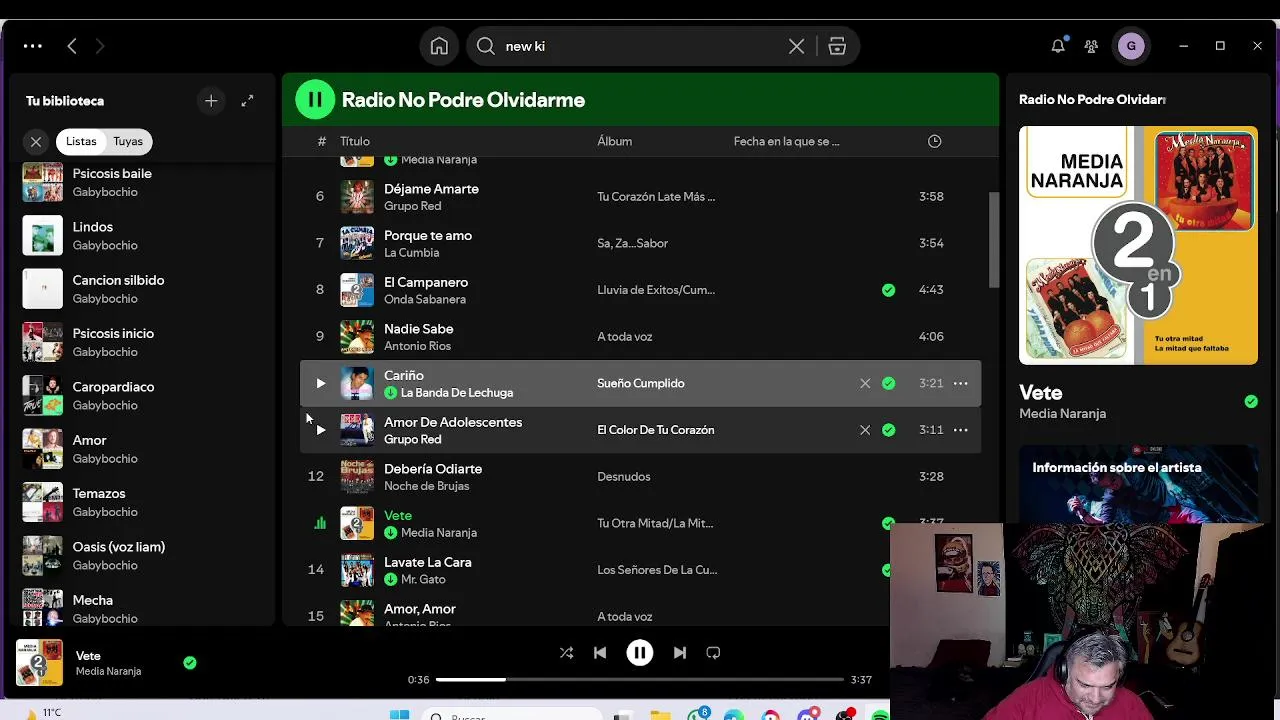Pause playback in bottom player bar
Screen dimensions: 1280x720
[640, 652]
